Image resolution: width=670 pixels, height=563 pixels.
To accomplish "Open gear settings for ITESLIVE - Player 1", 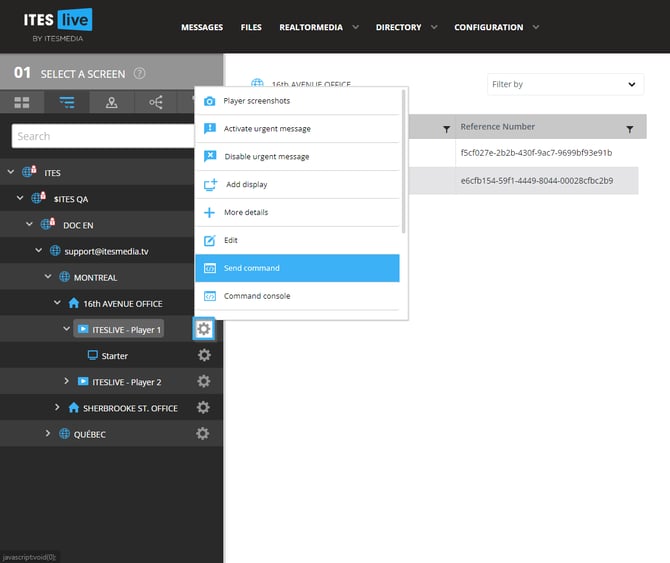I will (x=204, y=329).
